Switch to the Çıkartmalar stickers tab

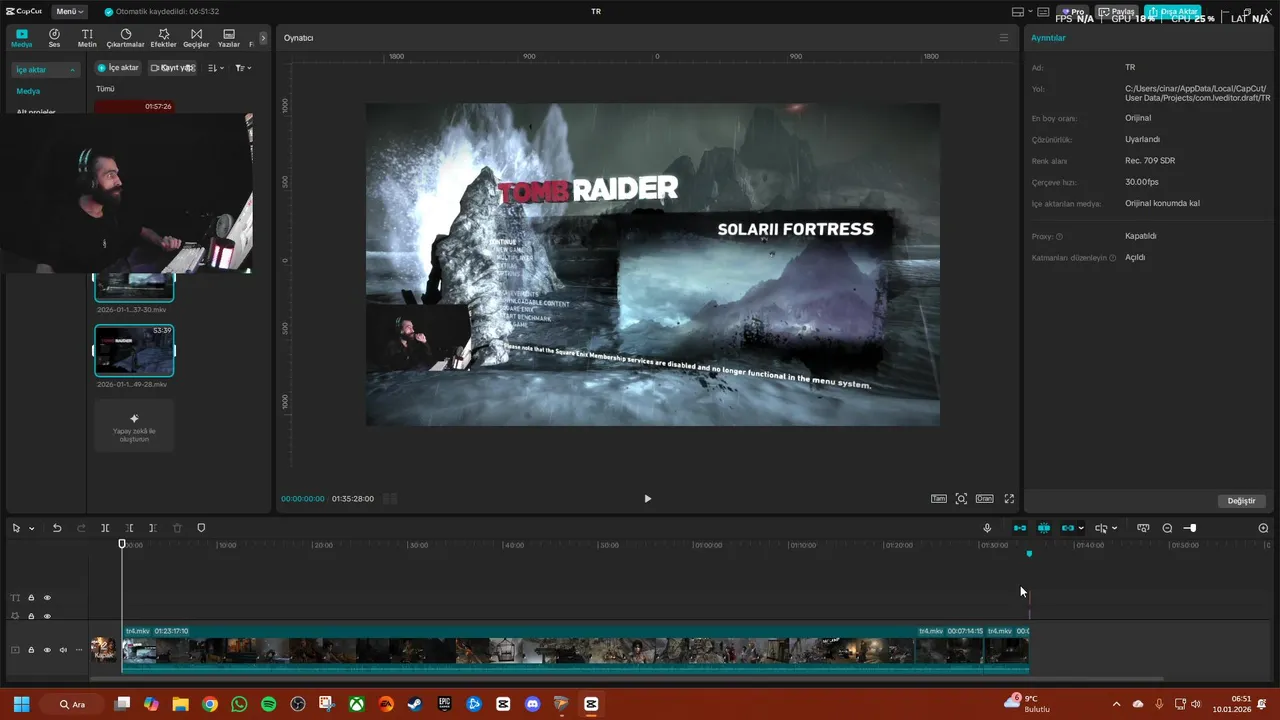point(126,38)
